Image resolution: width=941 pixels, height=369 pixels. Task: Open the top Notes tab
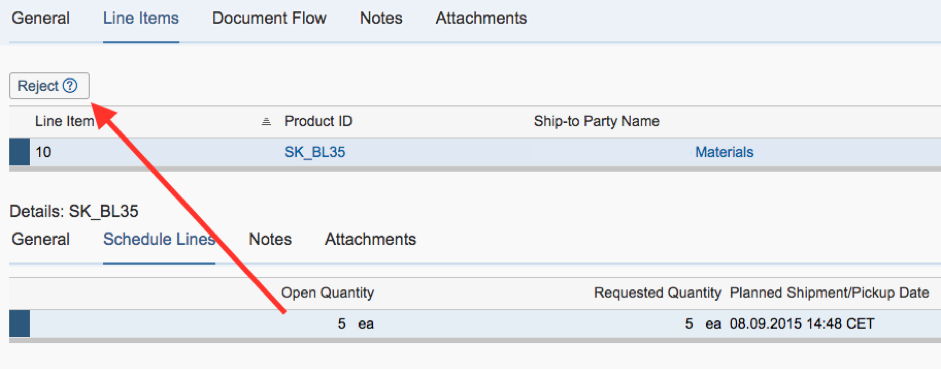381,18
